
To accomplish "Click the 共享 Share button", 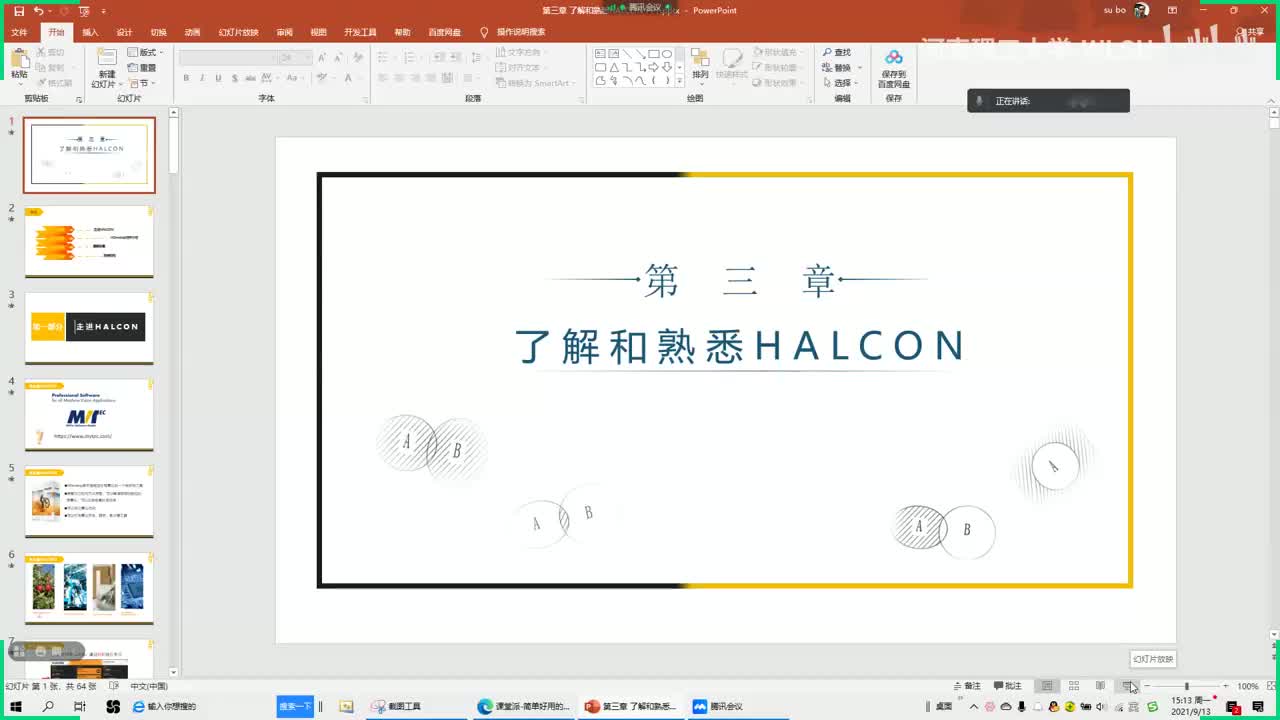I will click(x=1250, y=32).
